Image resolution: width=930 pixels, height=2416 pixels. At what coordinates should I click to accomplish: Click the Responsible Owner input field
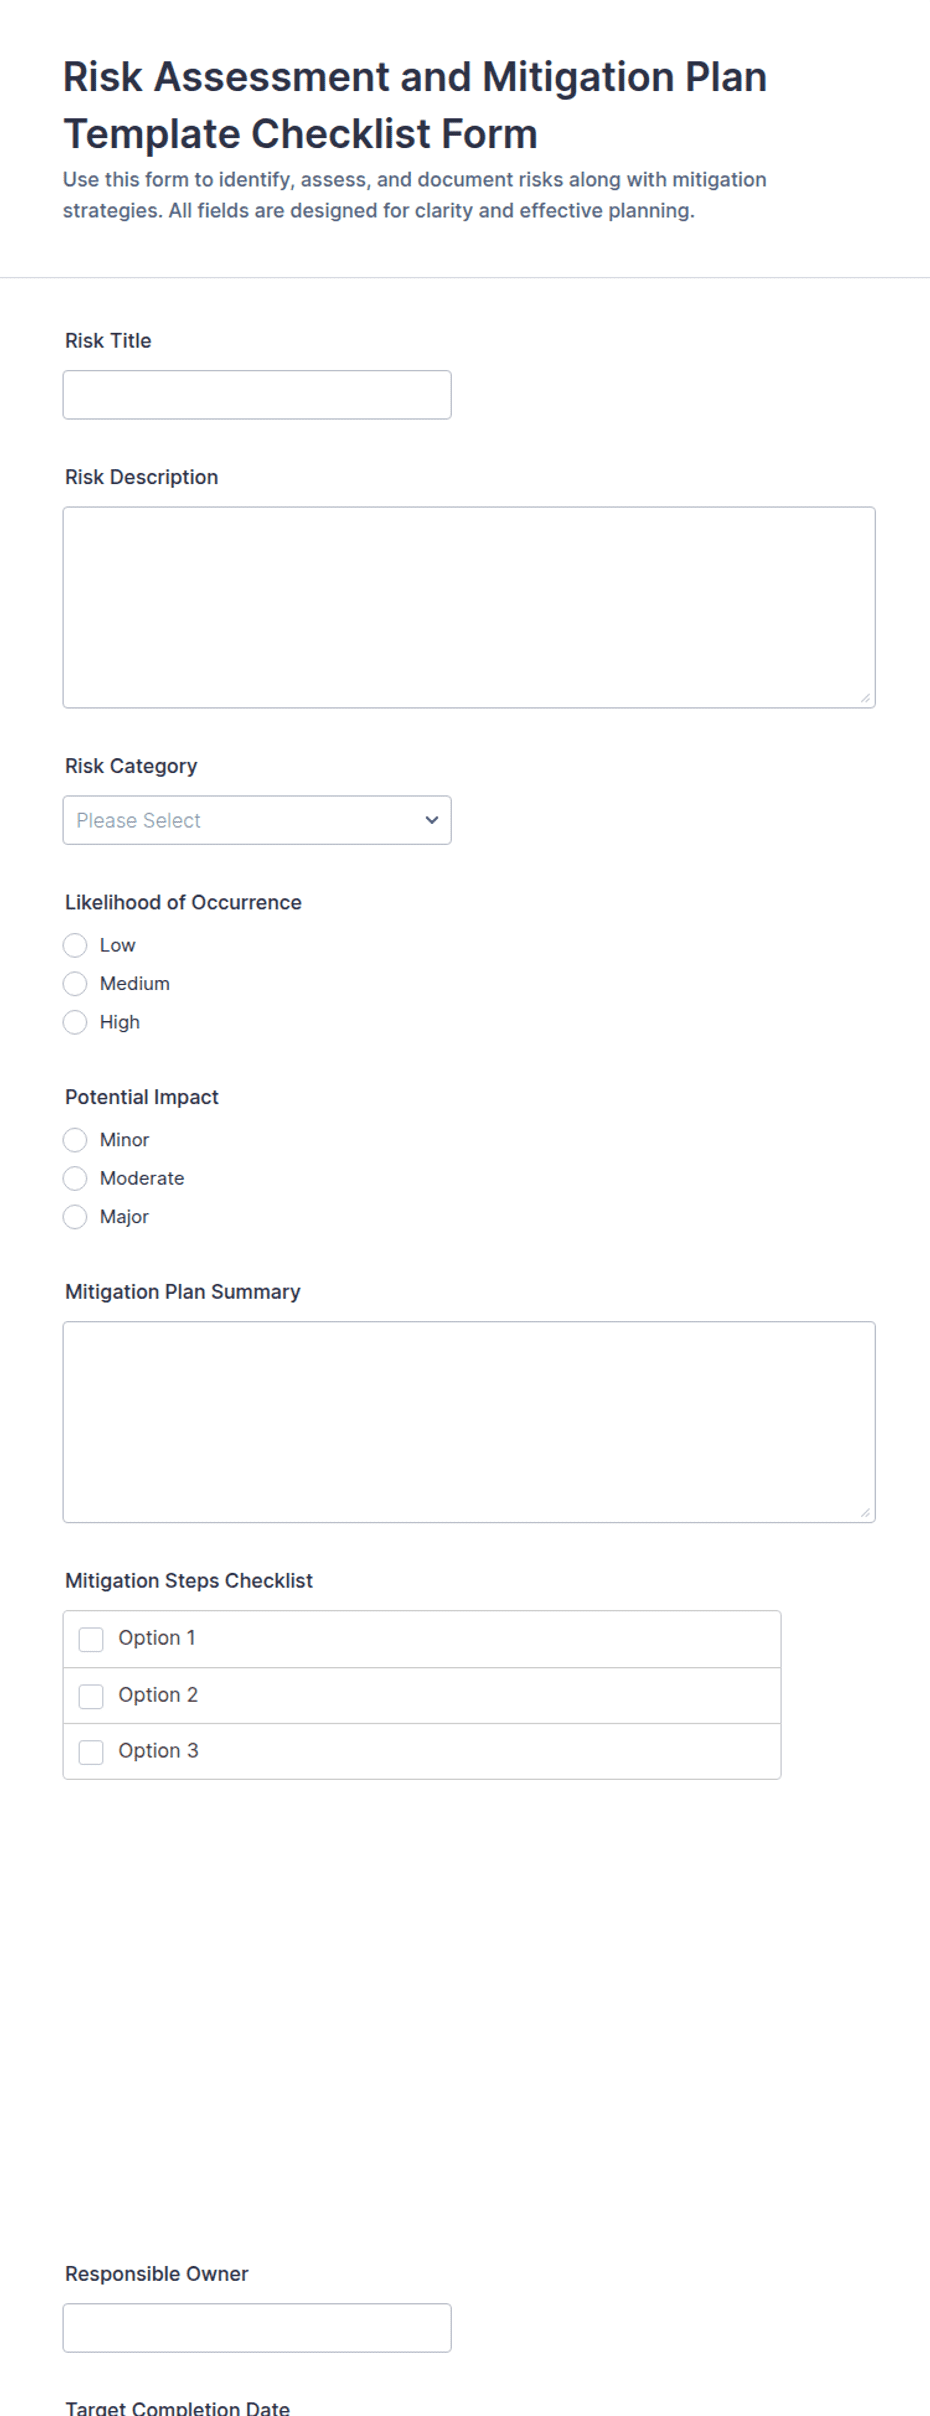[257, 2328]
